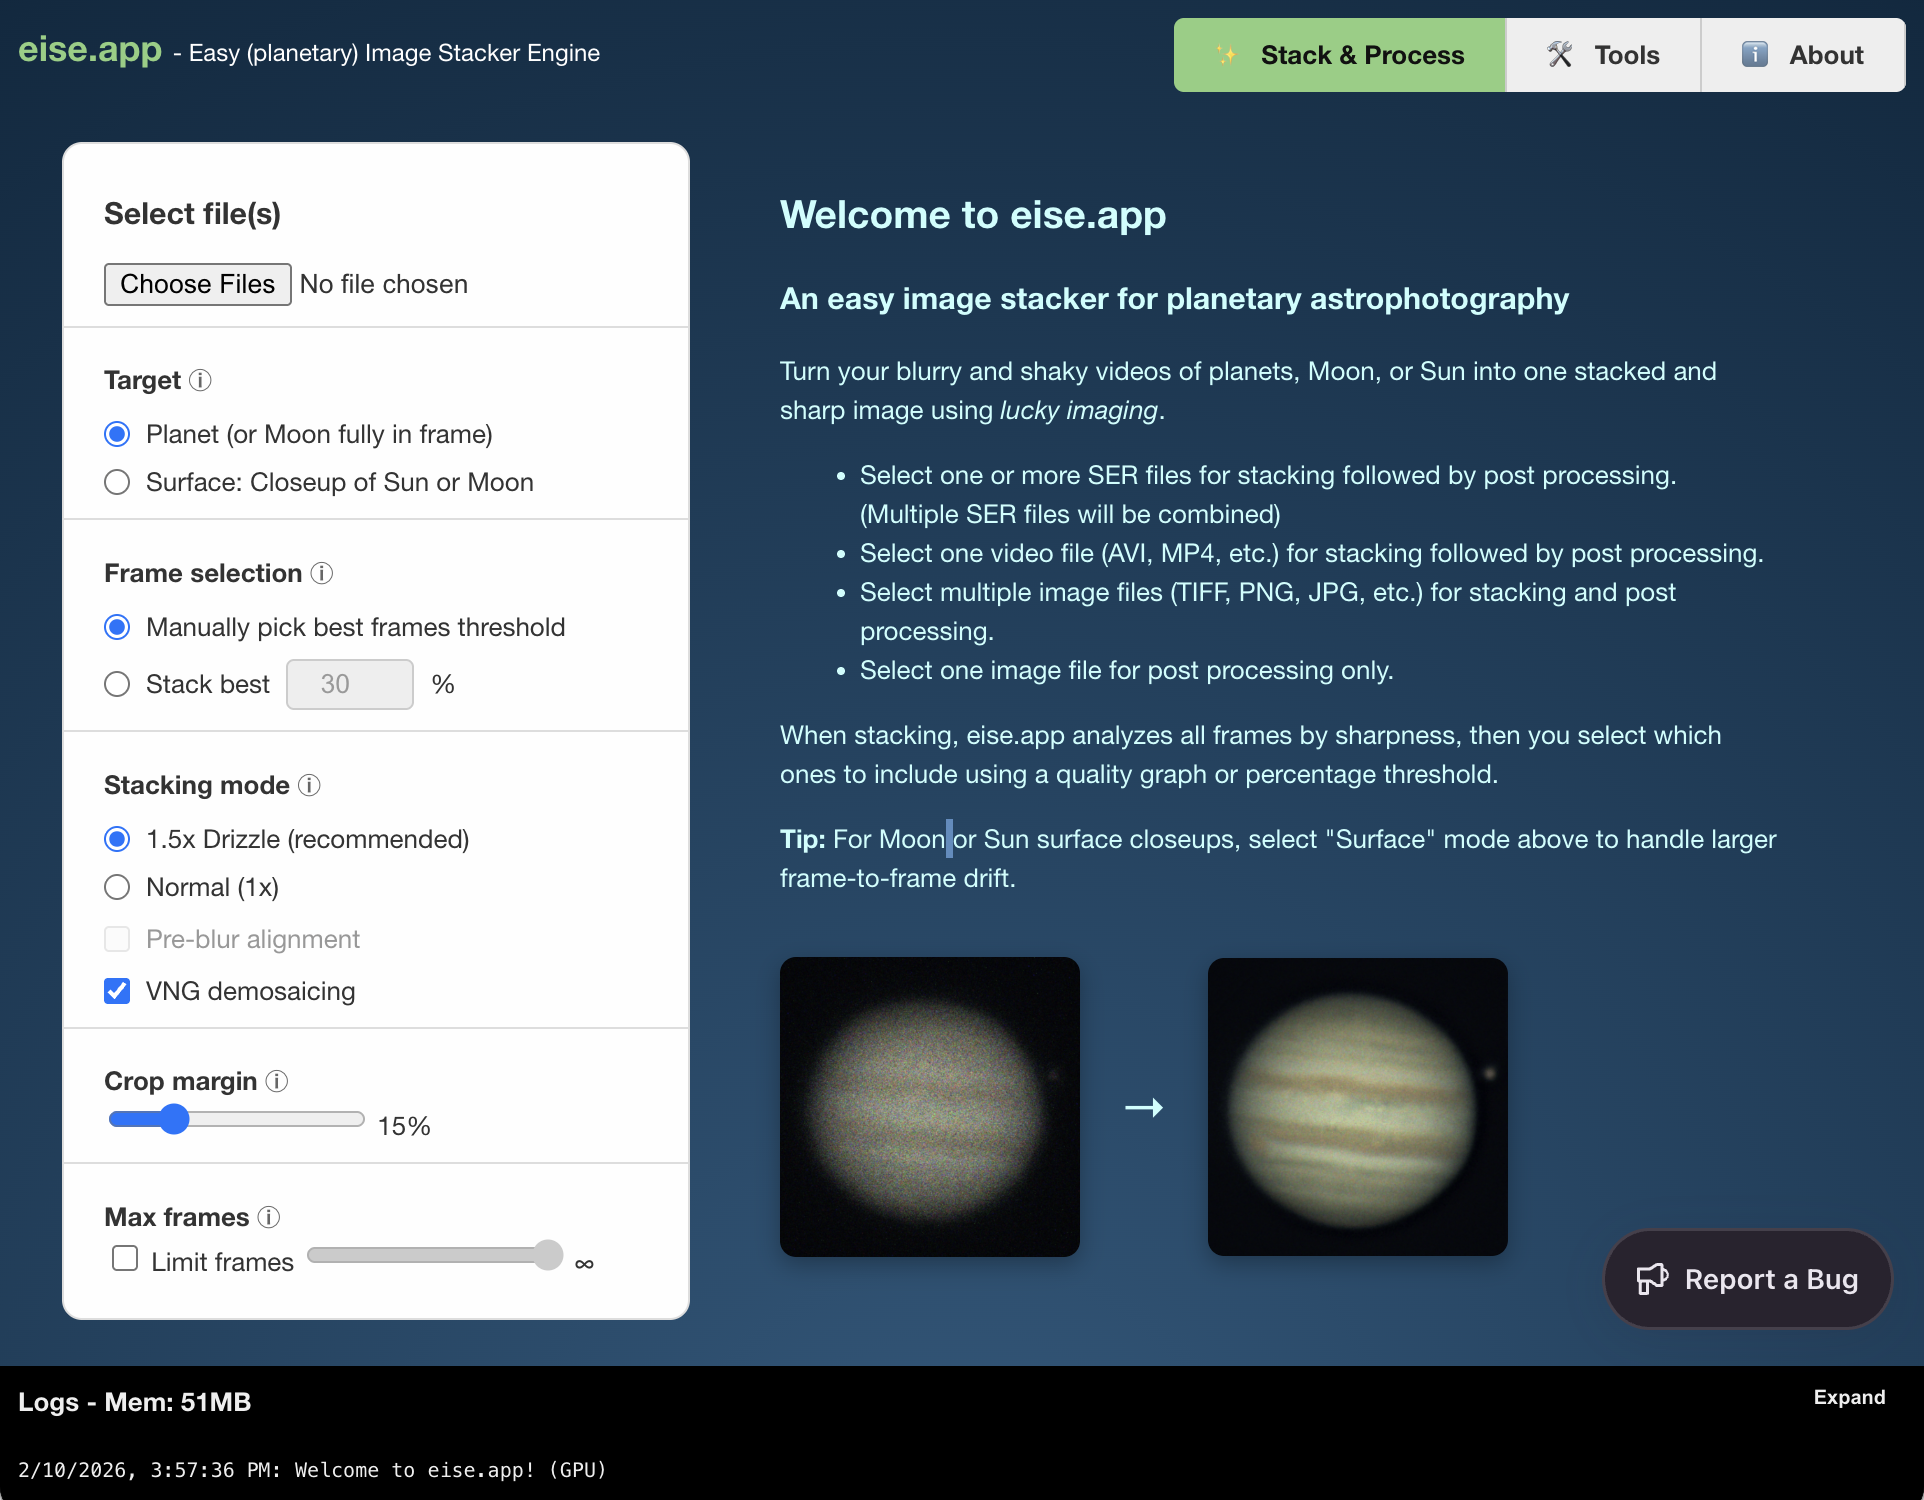Click the Choose Files button

197,284
